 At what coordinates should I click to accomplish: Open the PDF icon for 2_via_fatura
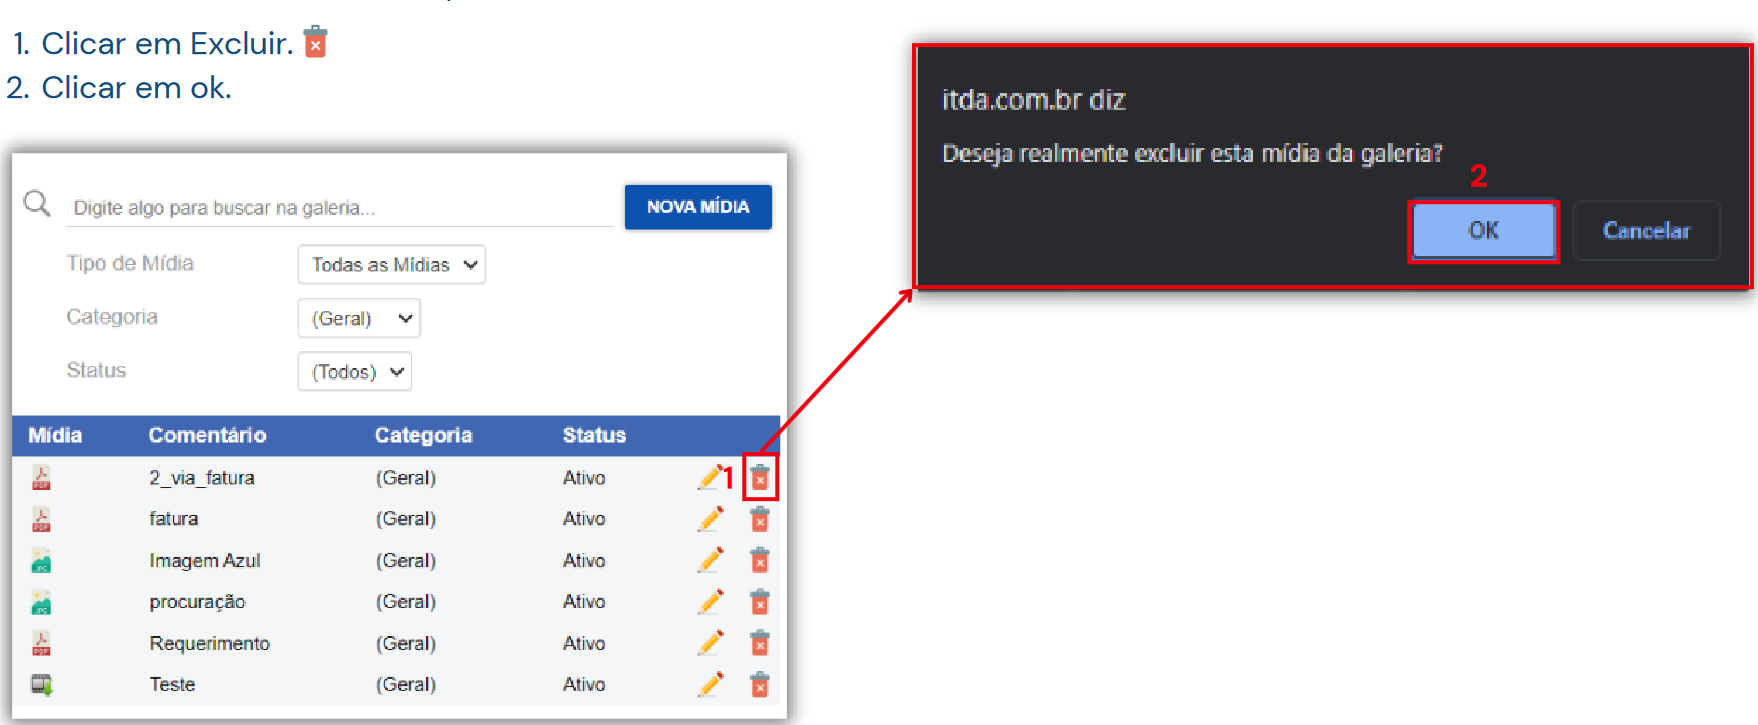point(41,477)
